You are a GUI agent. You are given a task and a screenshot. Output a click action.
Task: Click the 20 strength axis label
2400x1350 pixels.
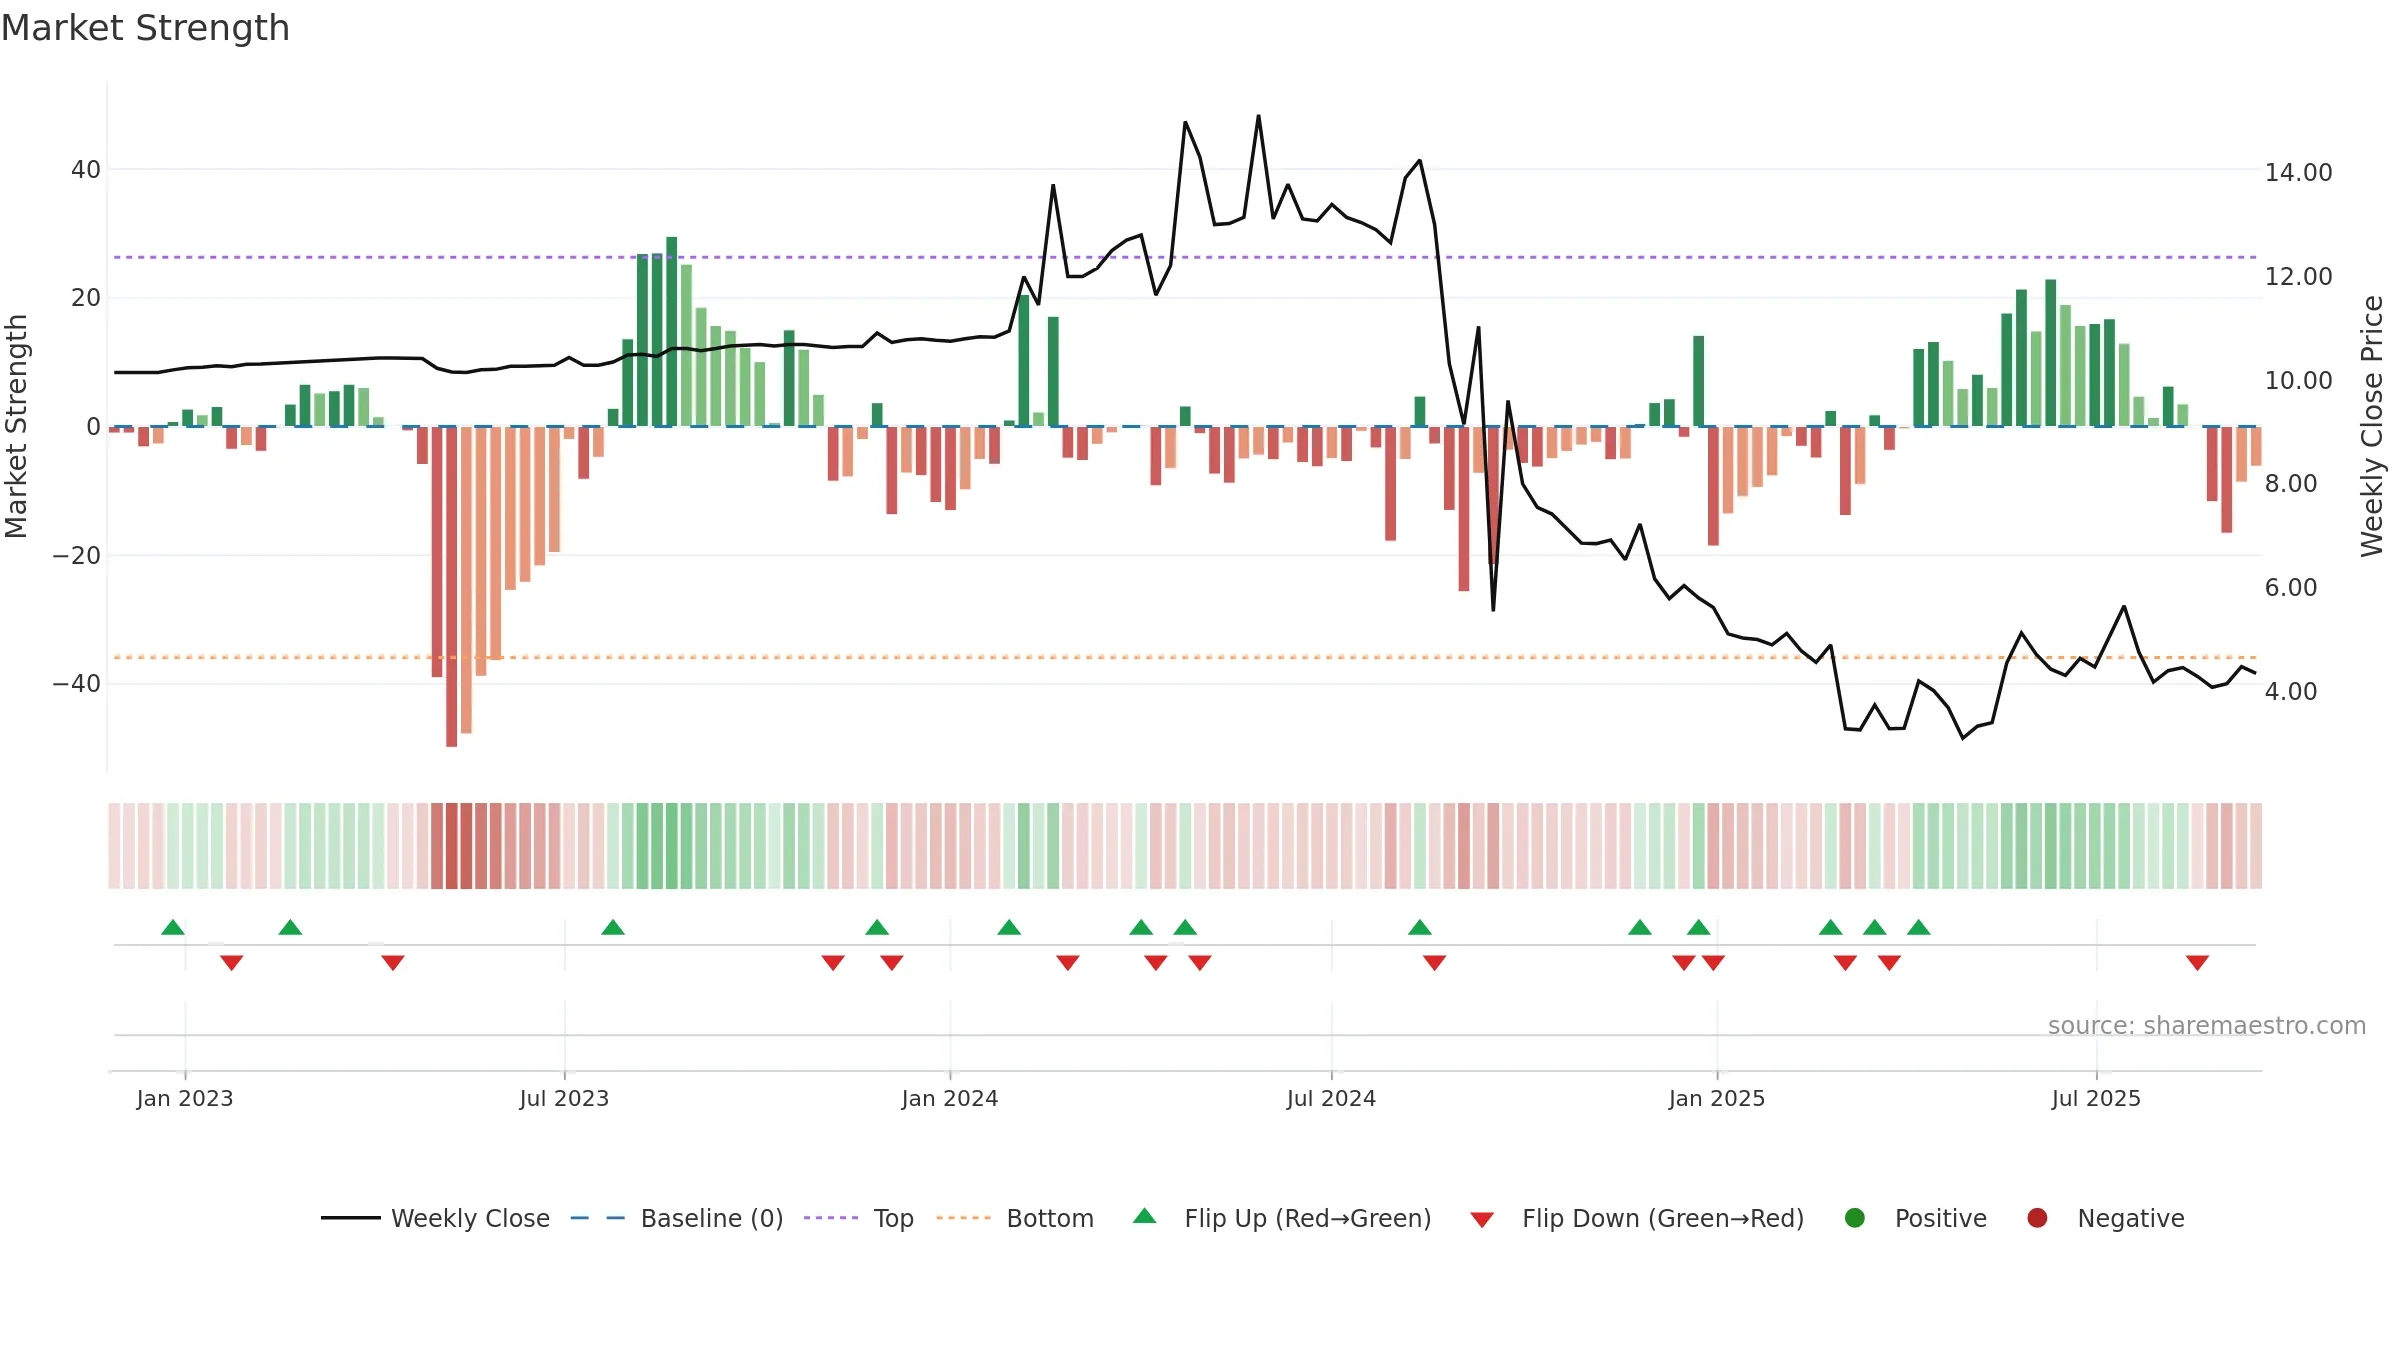click(85, 298)
